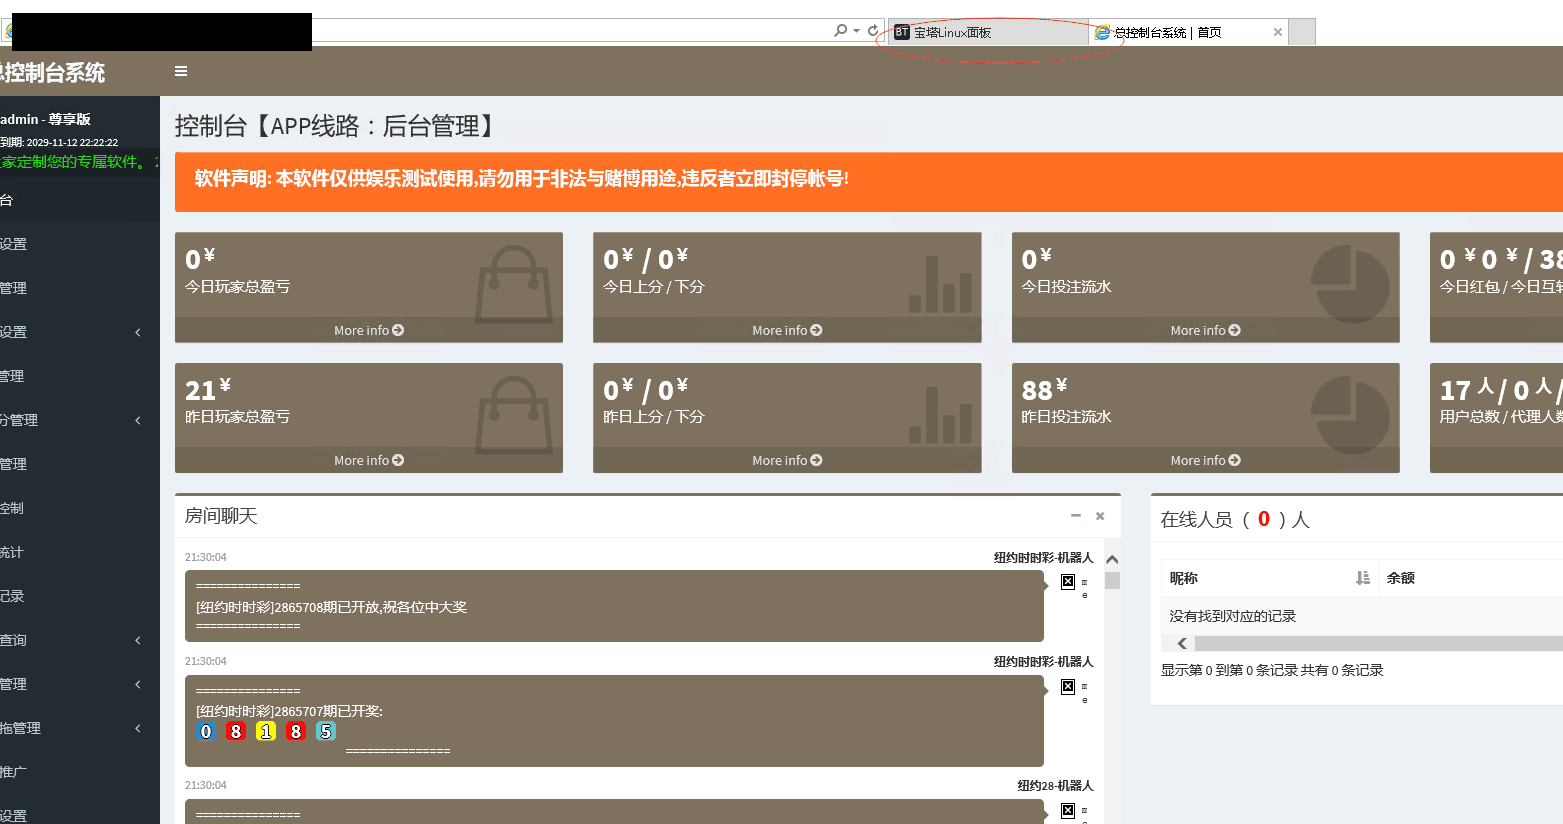
Task: Click the browser refresh icon
Action: point(873,31)
